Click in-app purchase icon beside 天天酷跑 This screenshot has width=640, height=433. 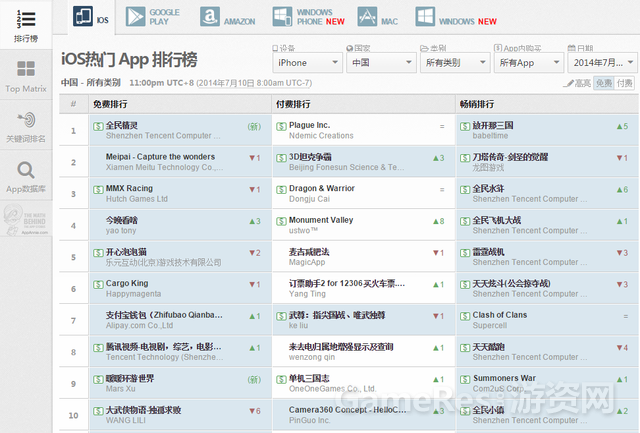tap(465, 348)
